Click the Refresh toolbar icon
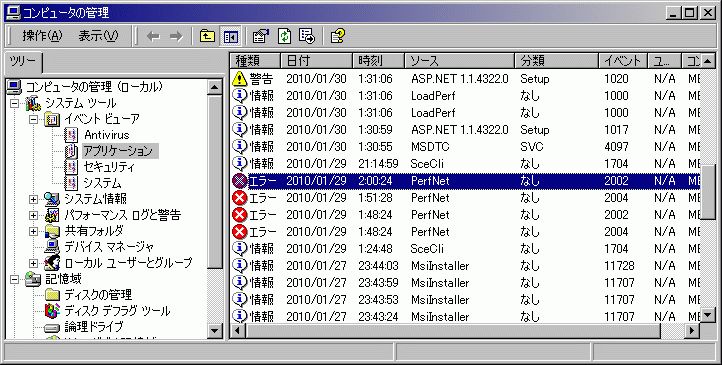Screen dimensions: 722x365 [x=285, y=36]
